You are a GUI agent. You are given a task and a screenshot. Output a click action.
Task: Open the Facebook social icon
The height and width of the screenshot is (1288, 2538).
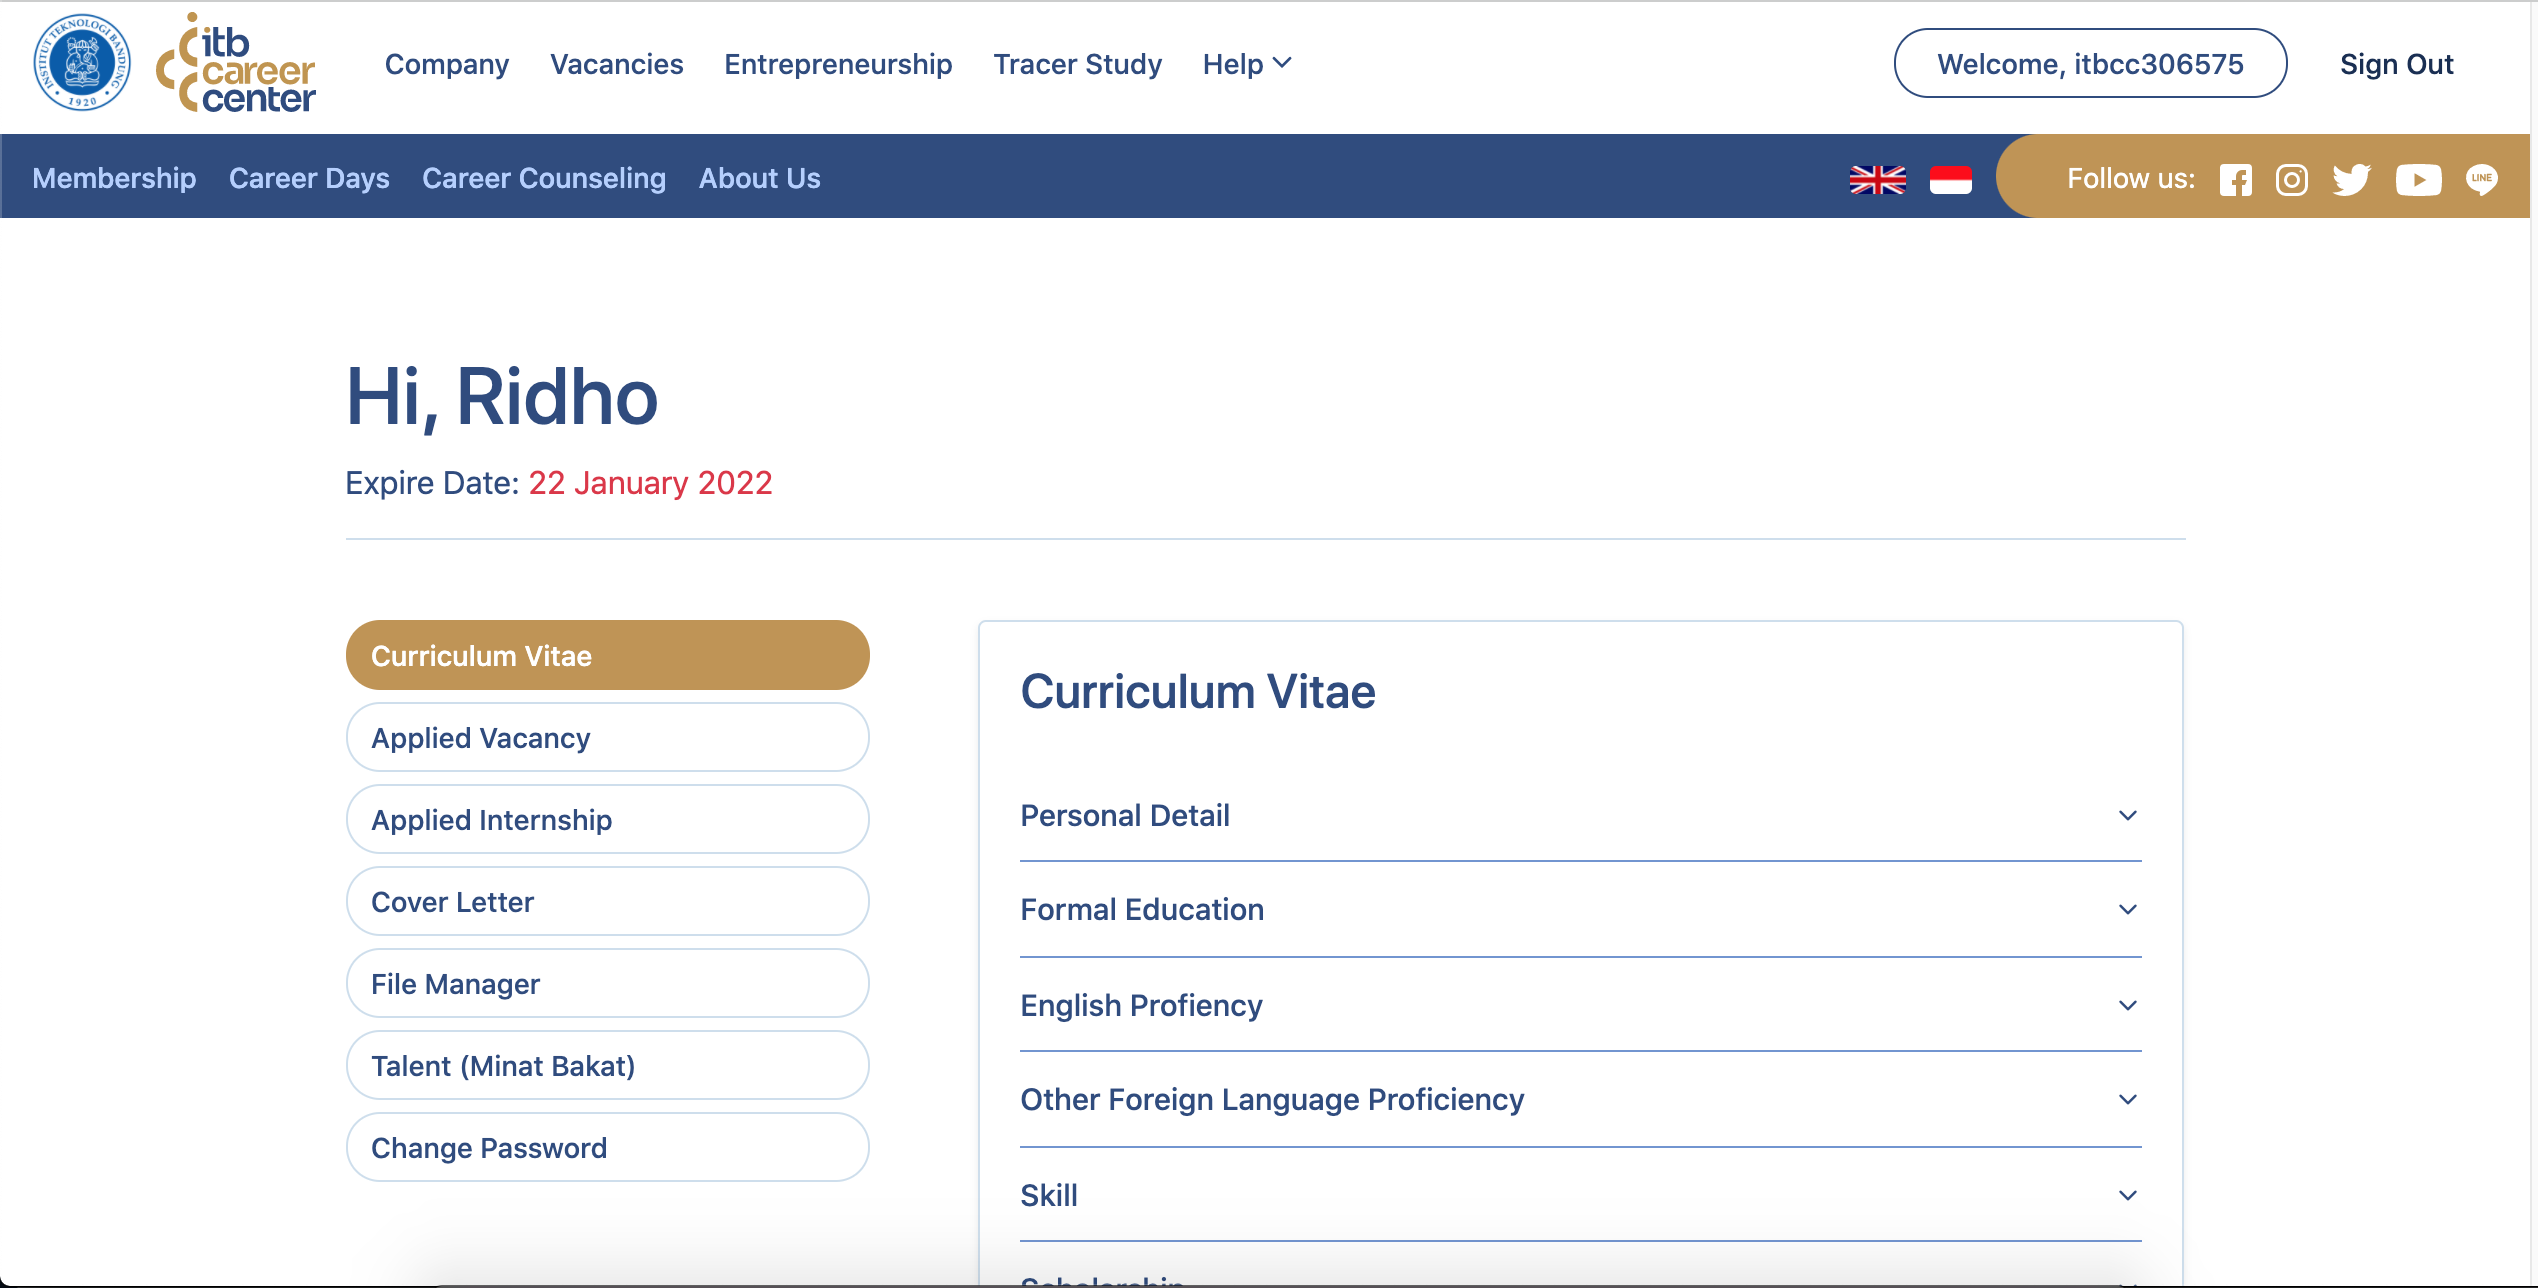point(2235,180)
